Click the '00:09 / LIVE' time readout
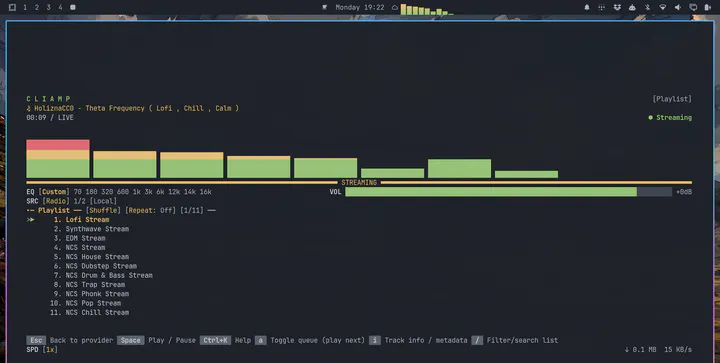The height and width of the screenshot is (363, 720). coord(50,118)
